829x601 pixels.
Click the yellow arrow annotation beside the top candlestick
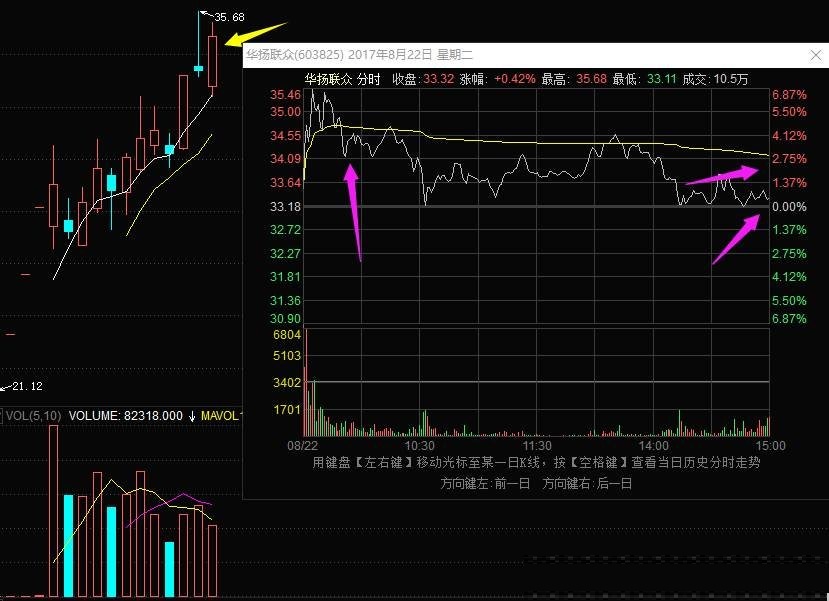pos(255,35)
